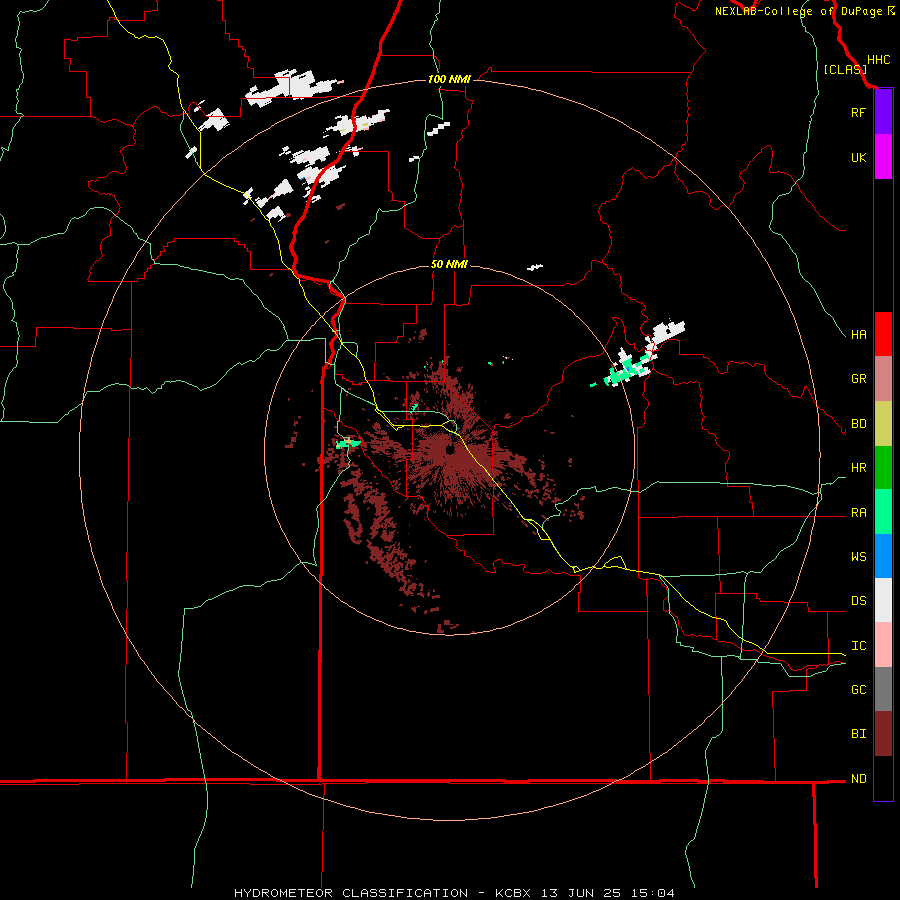Image resolution: width=900 pixels, height=900 pixels.
Task: Click the BD yellow legend swatch
Action: pyautogui.click(x=883, y=424)
